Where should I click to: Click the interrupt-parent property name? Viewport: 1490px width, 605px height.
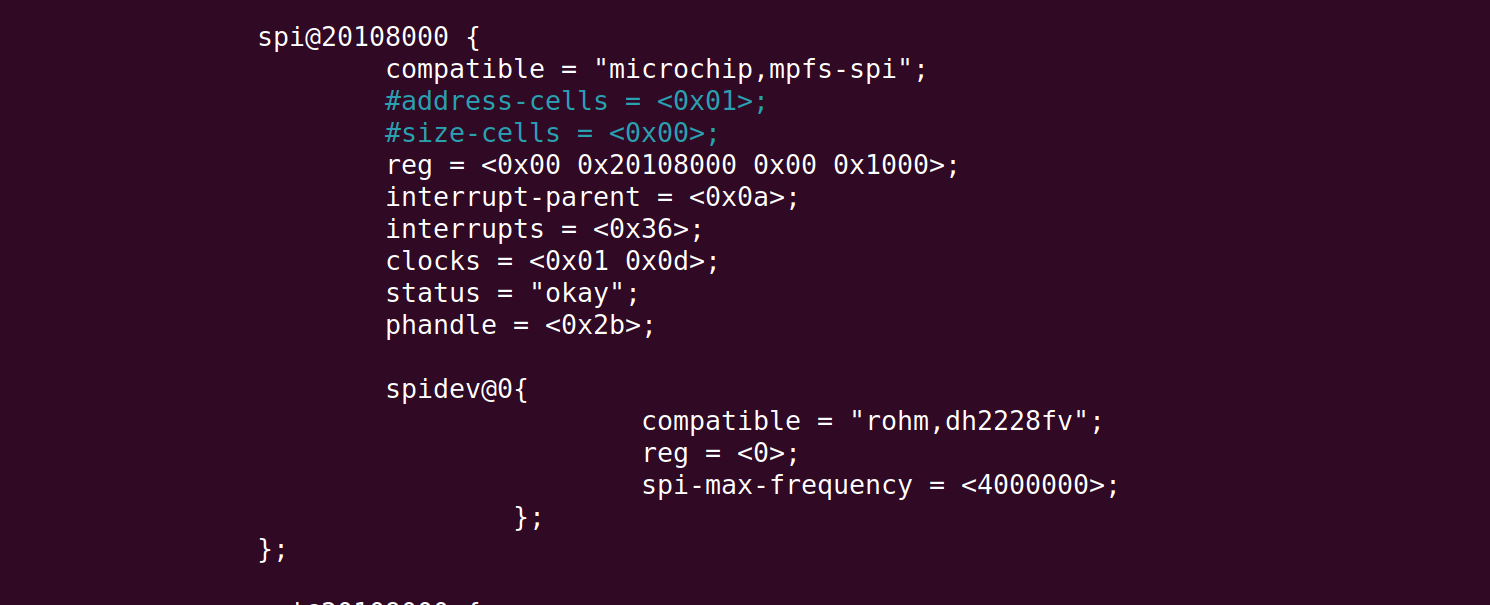point(512,198)
